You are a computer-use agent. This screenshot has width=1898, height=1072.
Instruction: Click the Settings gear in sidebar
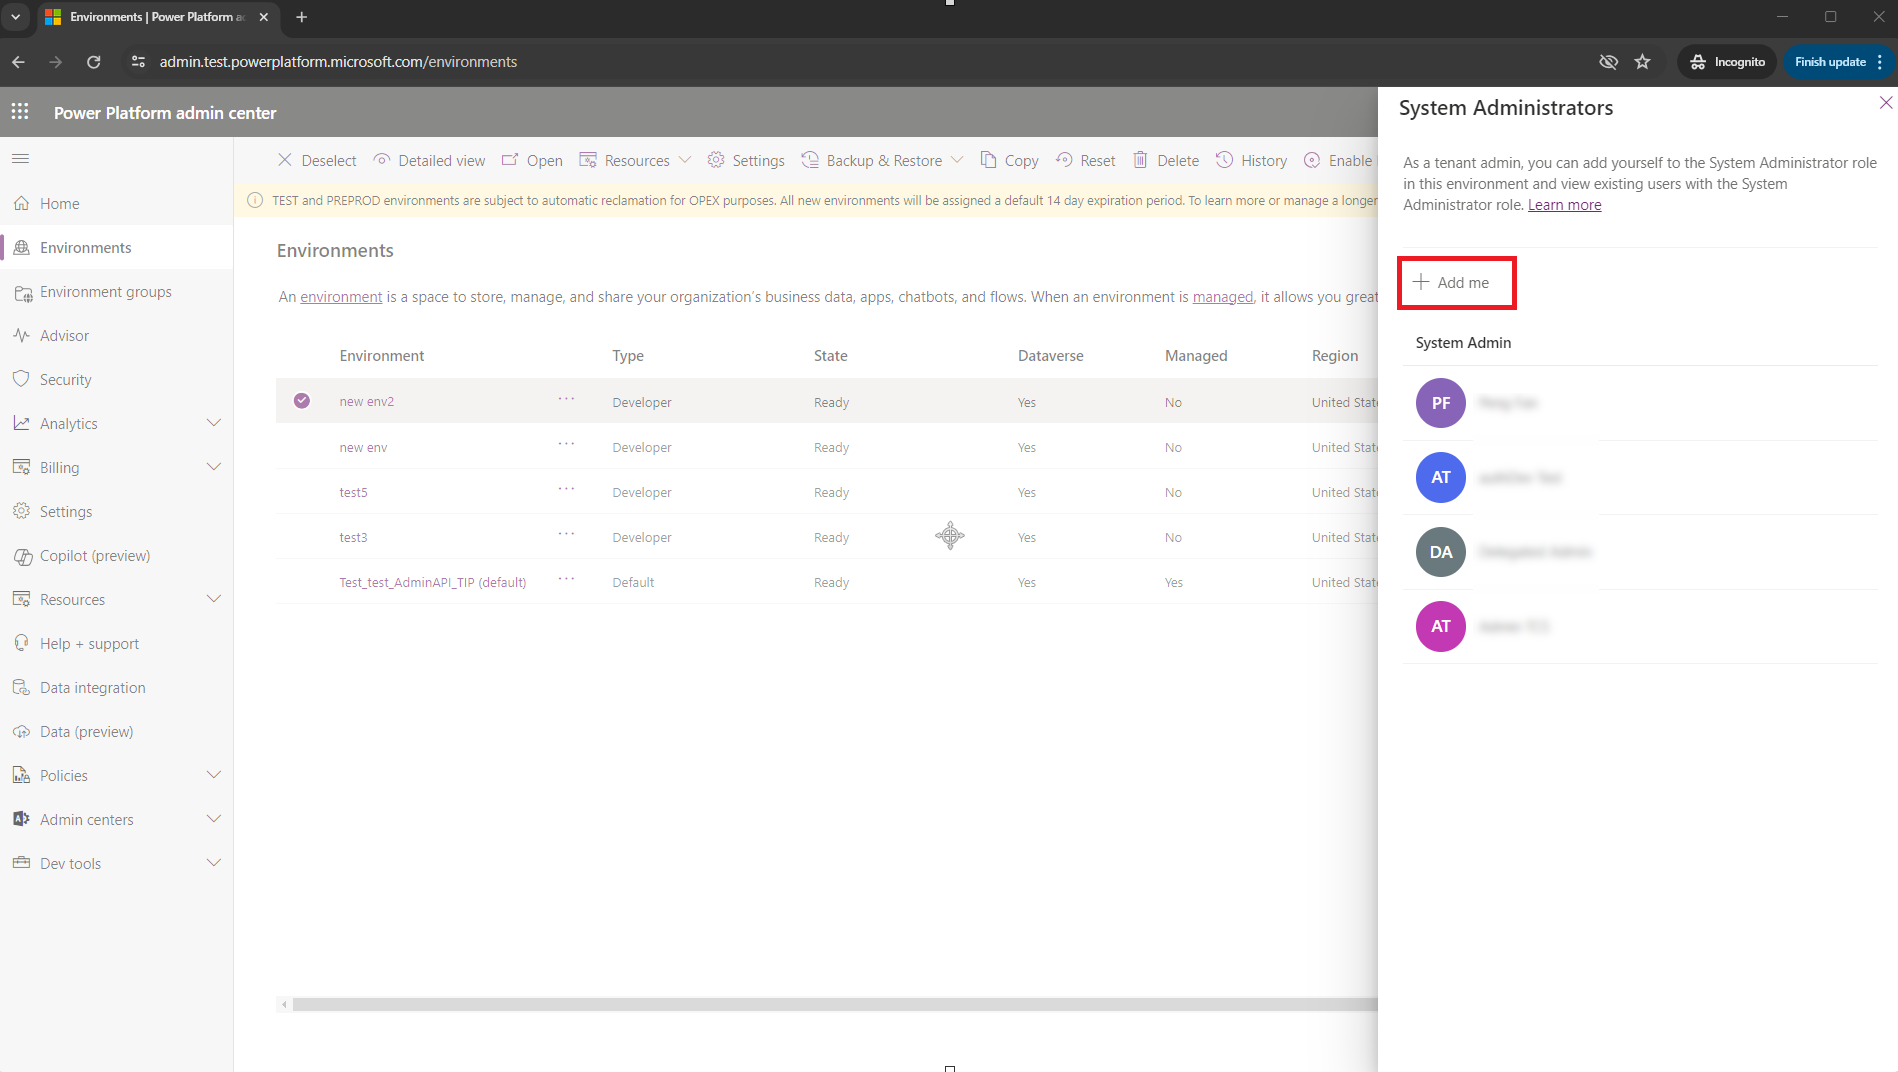(21, 511)
